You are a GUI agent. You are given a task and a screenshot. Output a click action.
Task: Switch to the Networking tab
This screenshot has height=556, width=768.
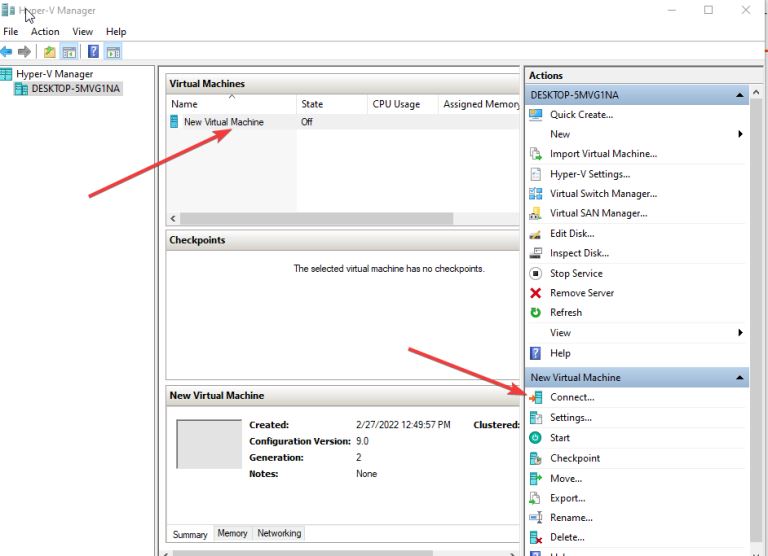point(279,533)
